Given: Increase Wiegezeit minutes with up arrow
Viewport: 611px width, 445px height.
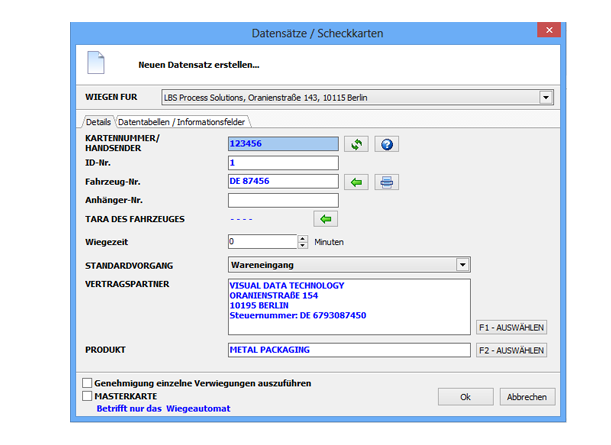Looking at the screenshot, I should pos(303,238).
